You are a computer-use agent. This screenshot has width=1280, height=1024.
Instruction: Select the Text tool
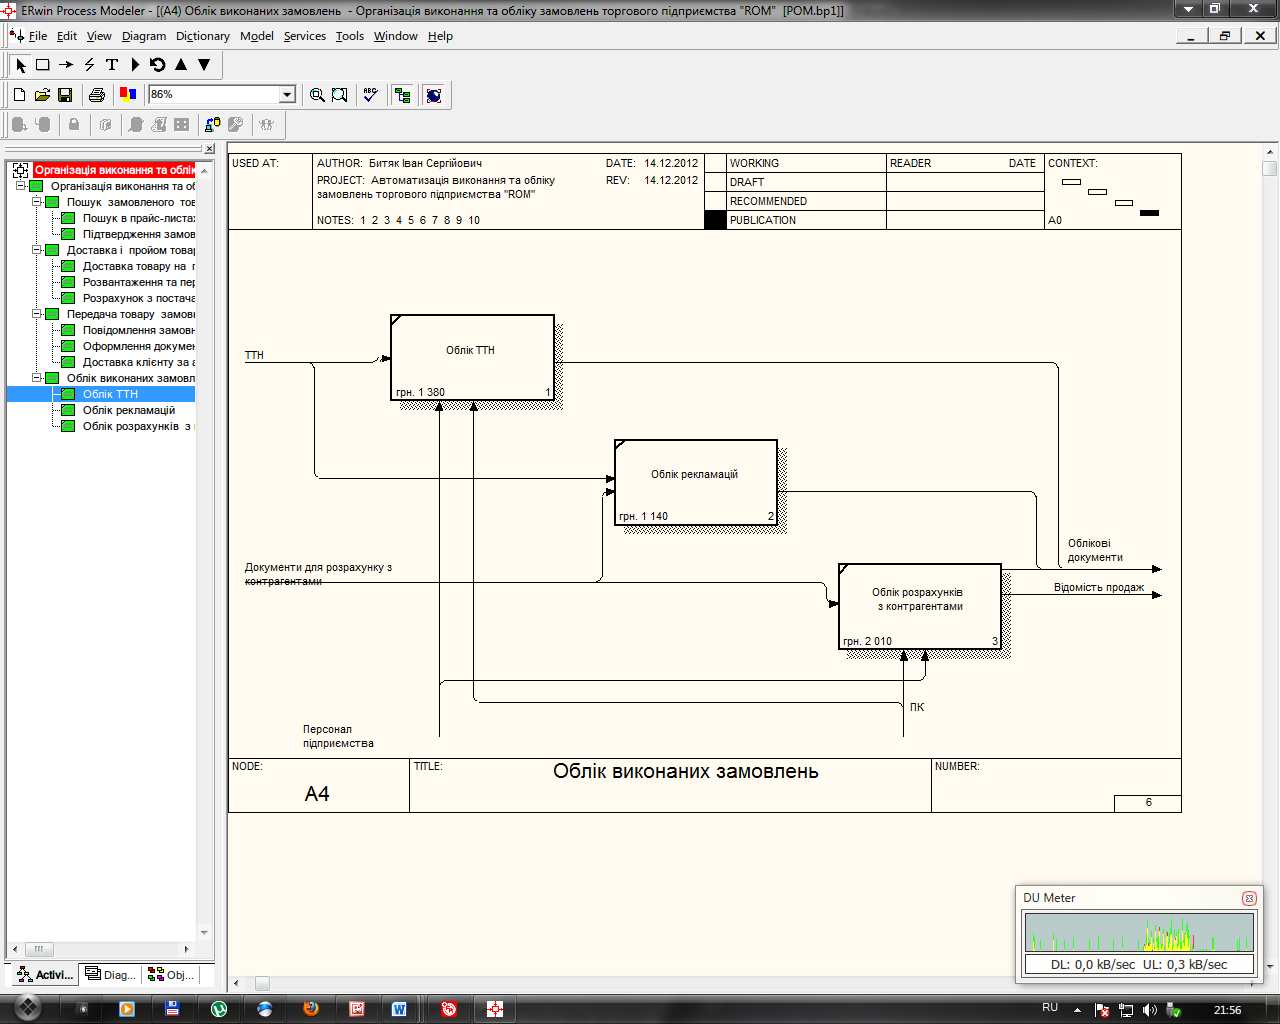click(x=112, y=65)
